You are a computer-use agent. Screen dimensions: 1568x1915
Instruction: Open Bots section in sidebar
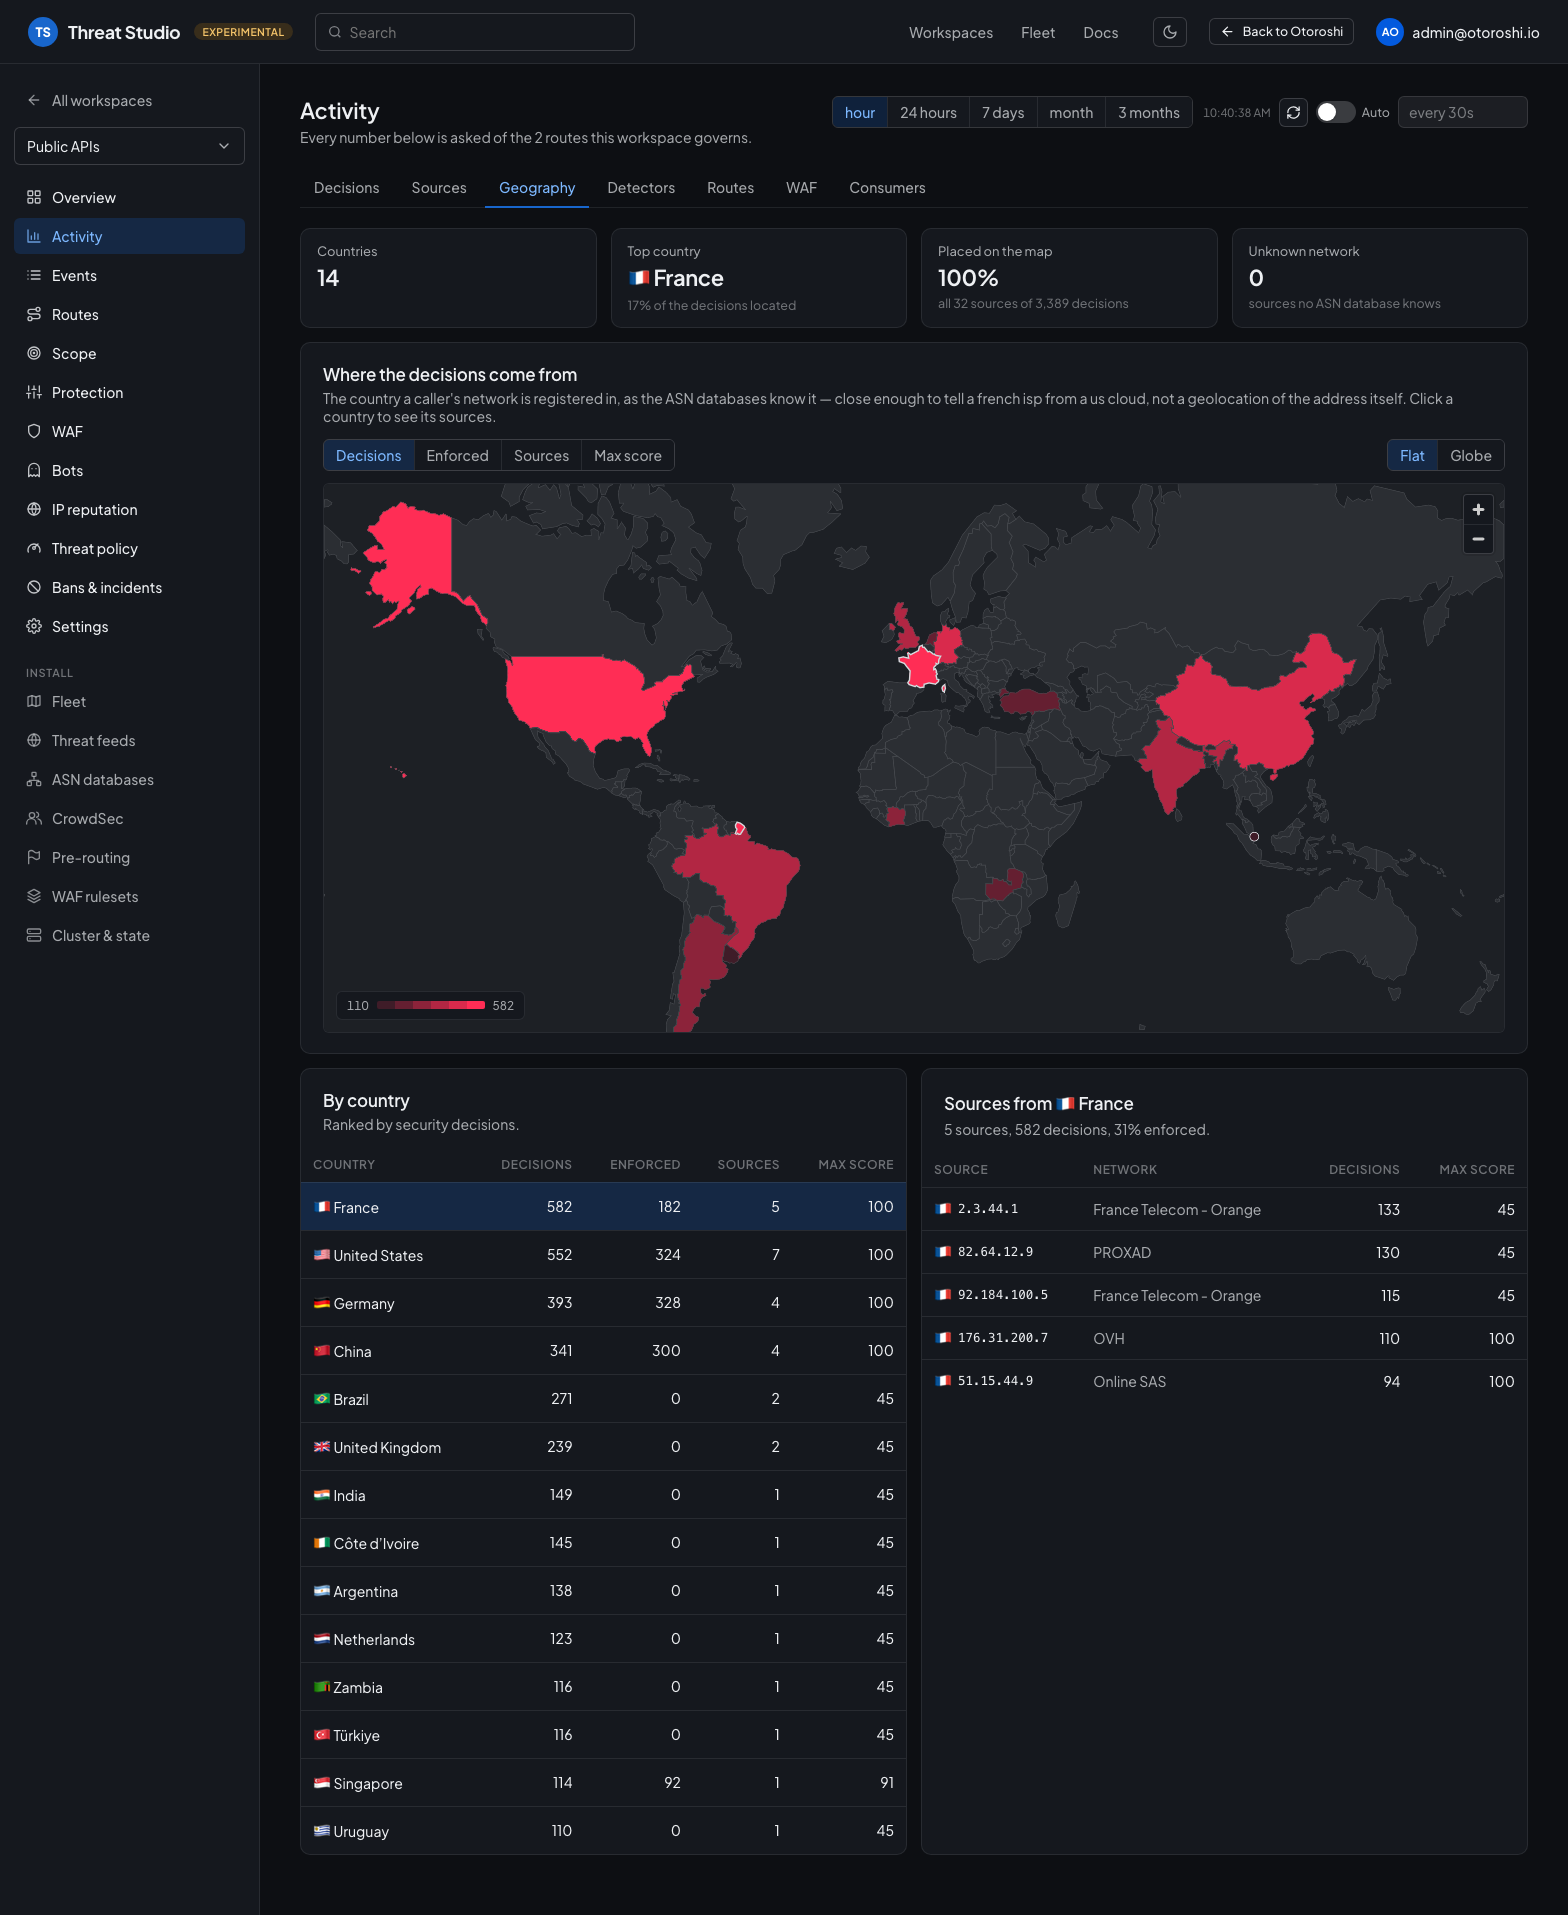click(129, 471)
